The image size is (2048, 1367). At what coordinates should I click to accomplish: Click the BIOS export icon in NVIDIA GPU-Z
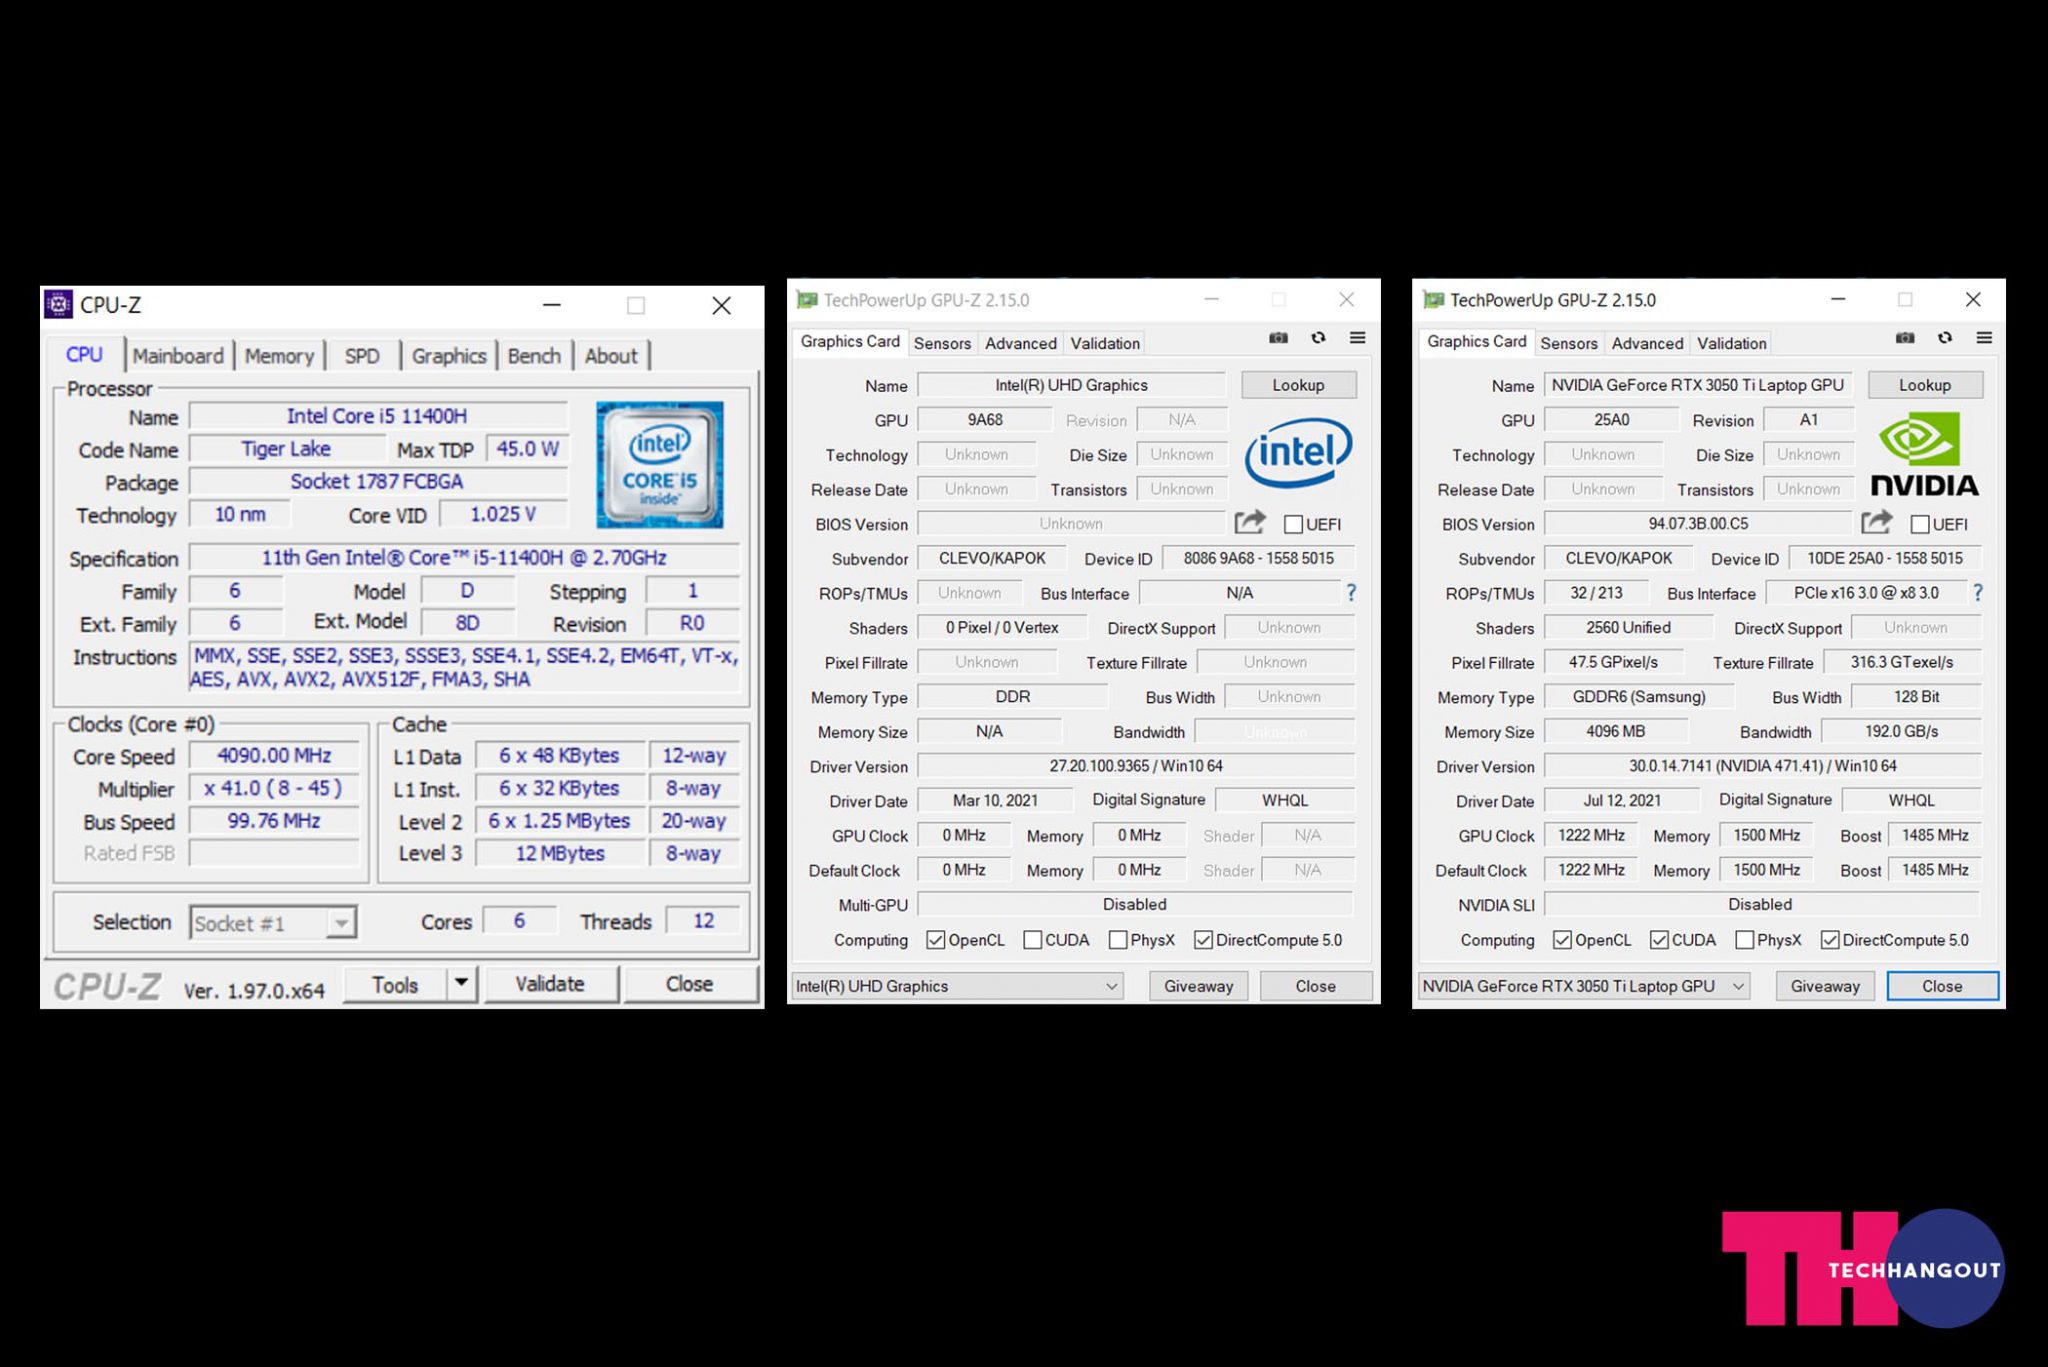coord(1877,522)
